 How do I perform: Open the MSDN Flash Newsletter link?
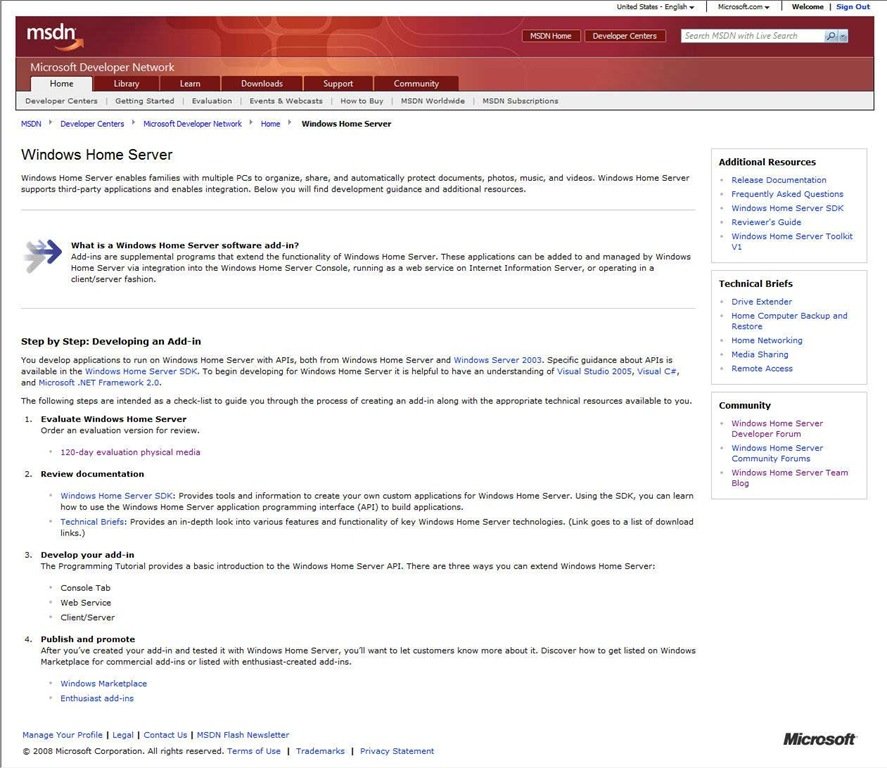(x=243, y=735)
